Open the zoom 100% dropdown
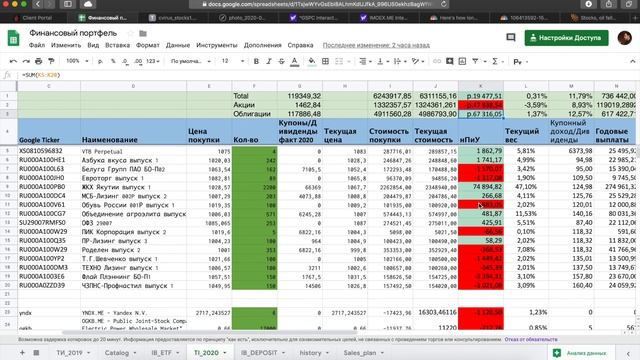The width and height of the screenshot is (640, 360). tap(77, 61)
